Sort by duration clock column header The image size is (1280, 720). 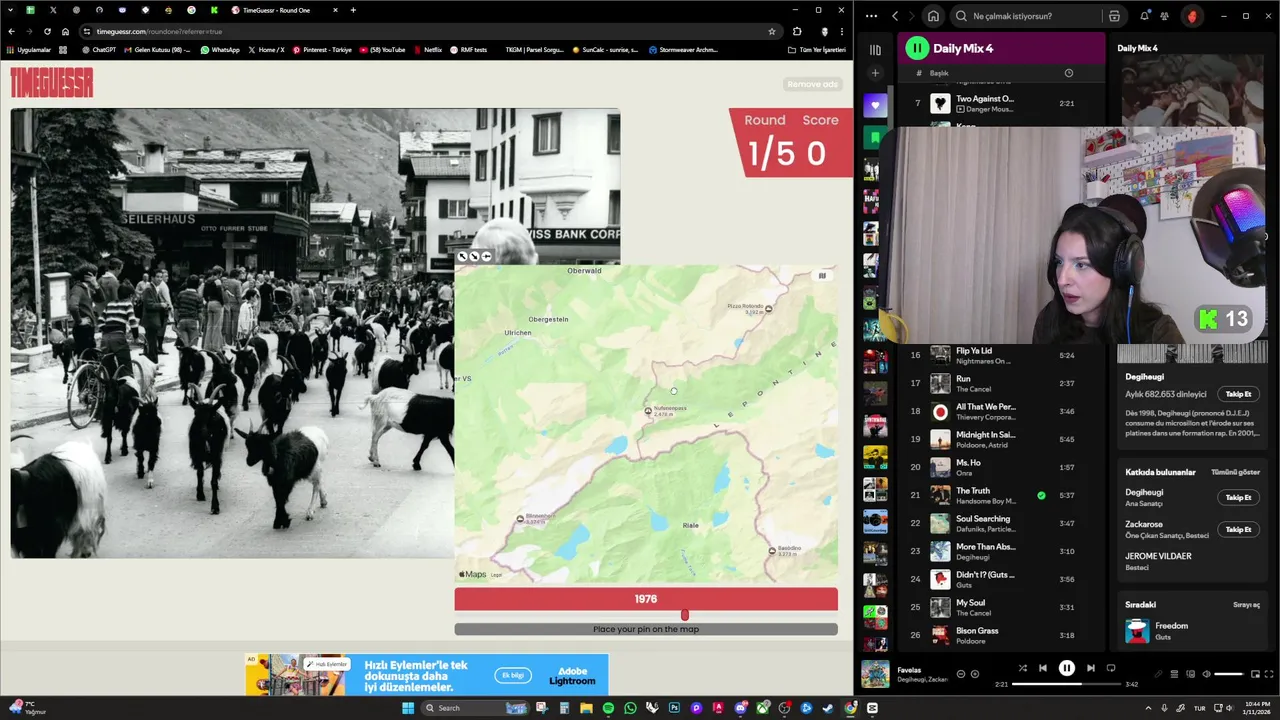pos(1068,73)
